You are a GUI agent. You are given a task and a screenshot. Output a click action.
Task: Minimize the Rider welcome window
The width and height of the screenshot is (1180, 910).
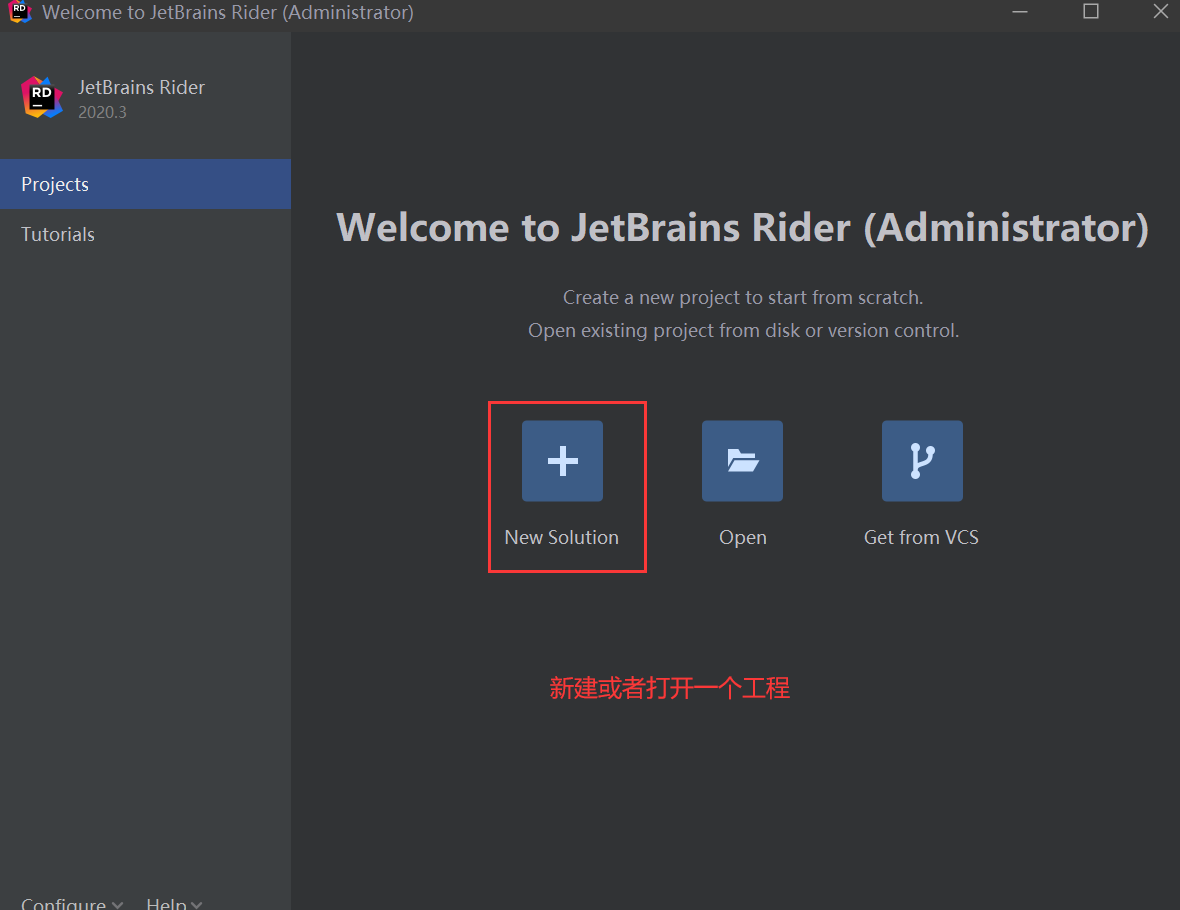coord(1019,12)
